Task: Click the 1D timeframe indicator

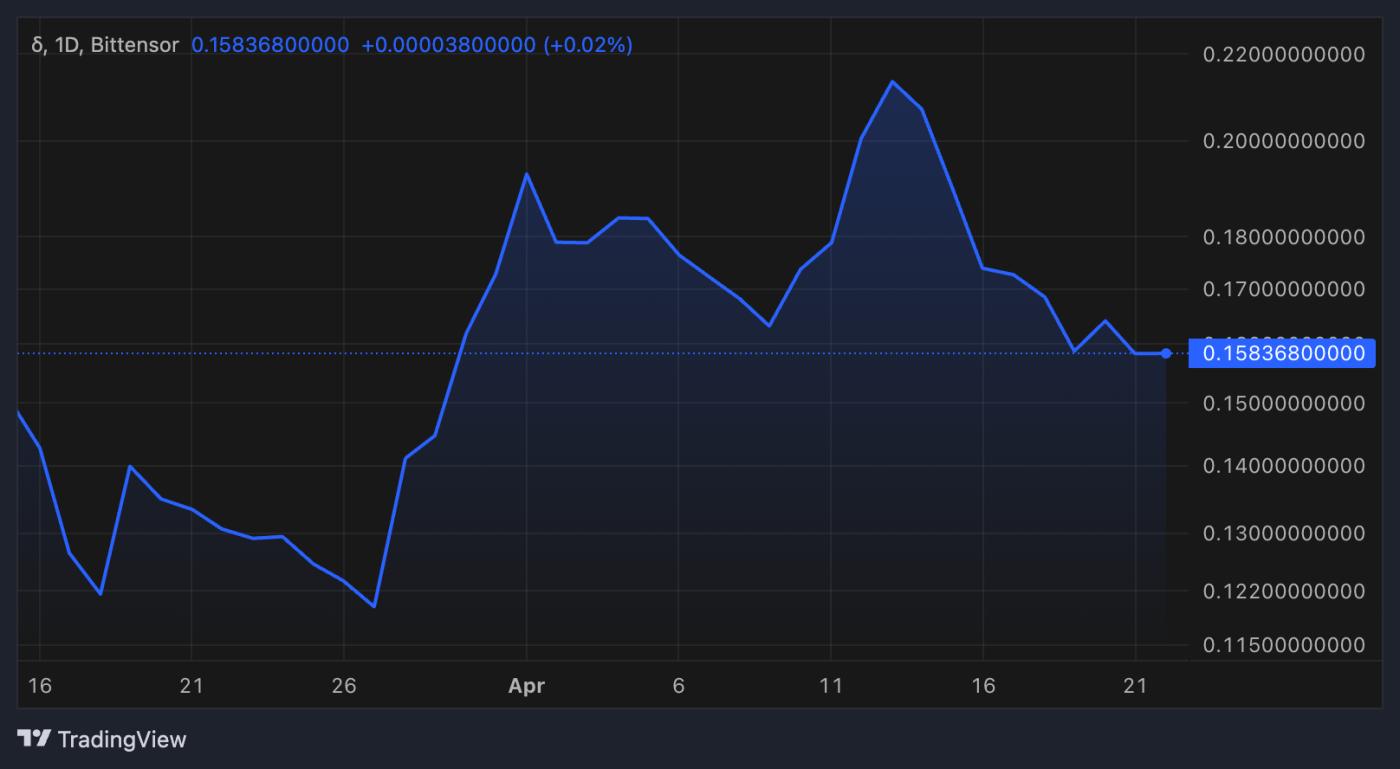Action: tap(66, 44)
